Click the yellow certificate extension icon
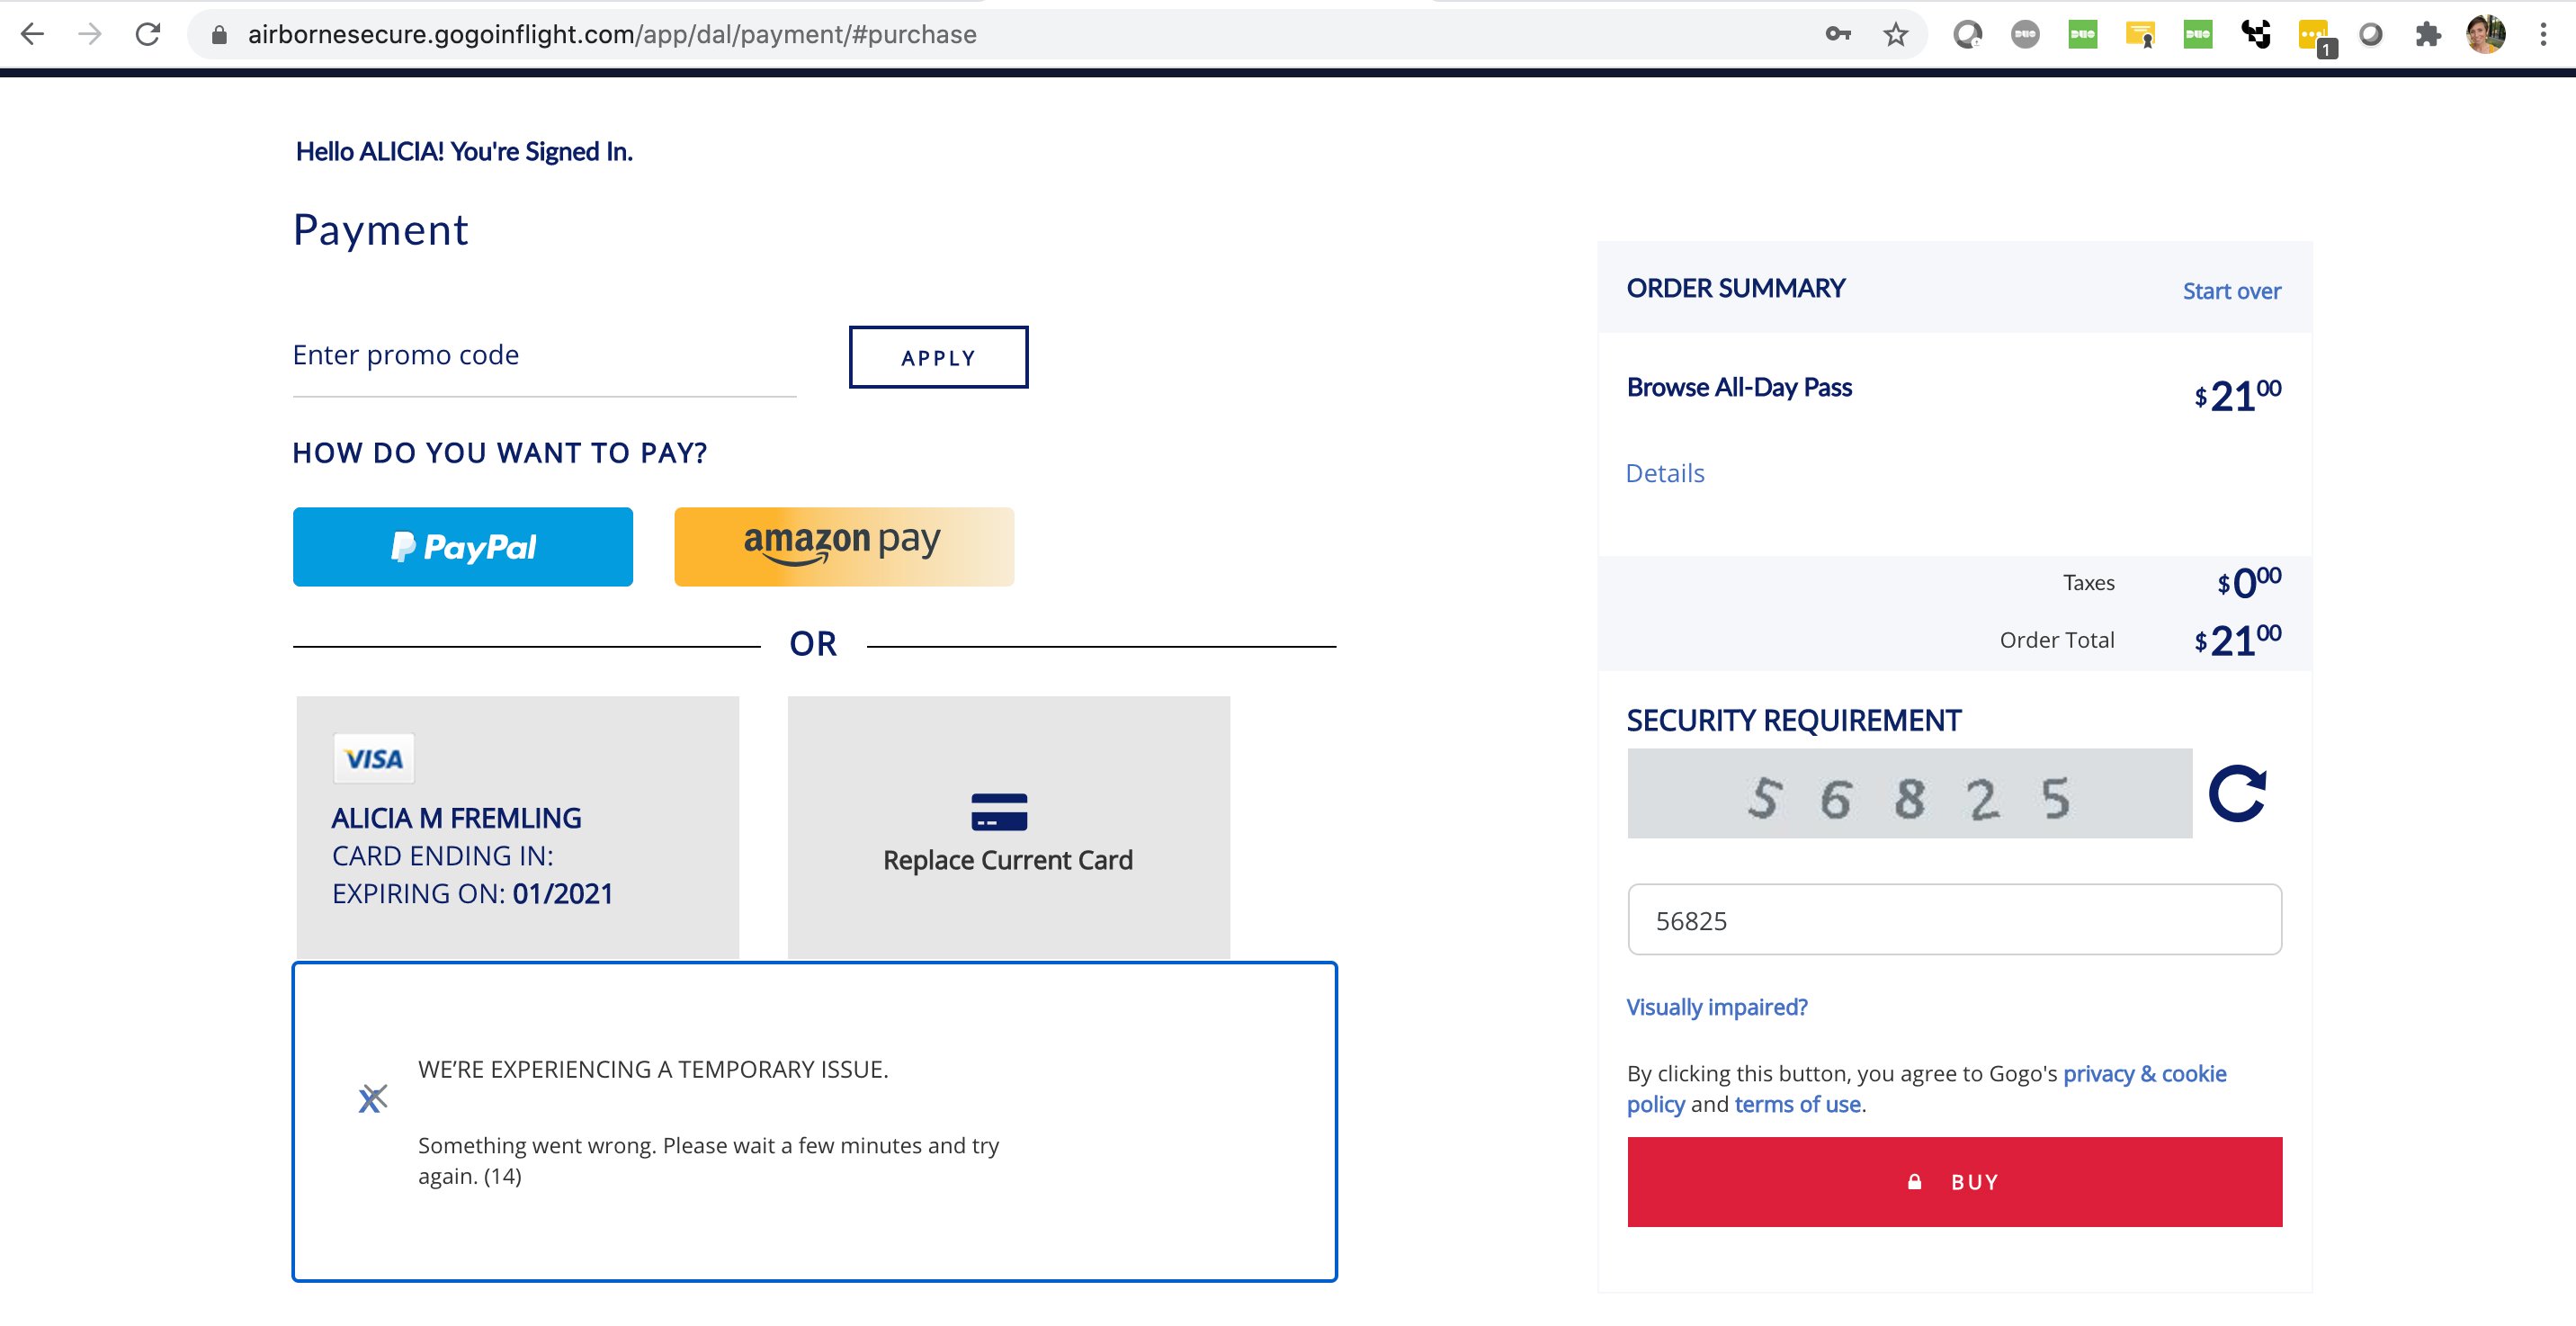This screenshot has height=1326, width=2576. tap(2140, 35)
